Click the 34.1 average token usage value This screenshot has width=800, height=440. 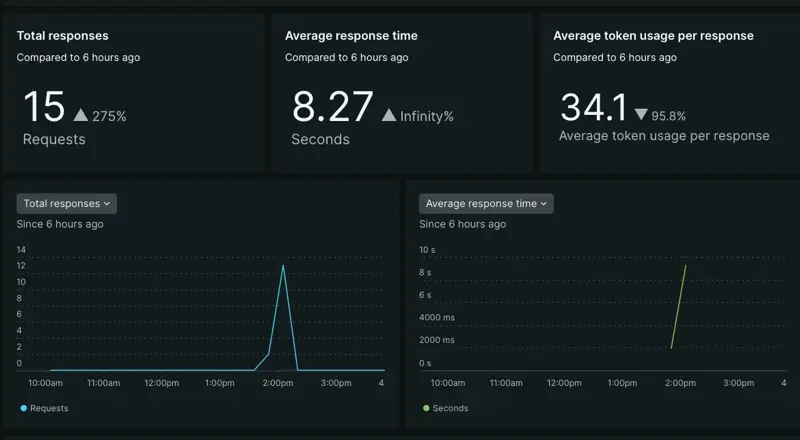593,108
